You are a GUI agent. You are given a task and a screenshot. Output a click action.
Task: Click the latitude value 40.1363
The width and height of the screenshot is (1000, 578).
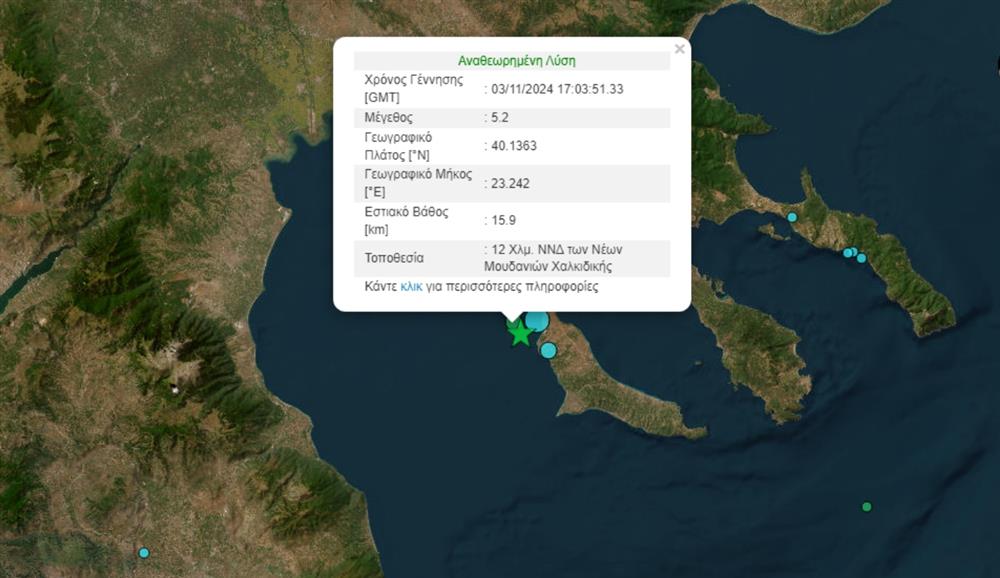pyautogui.click(x=514, y=146)
